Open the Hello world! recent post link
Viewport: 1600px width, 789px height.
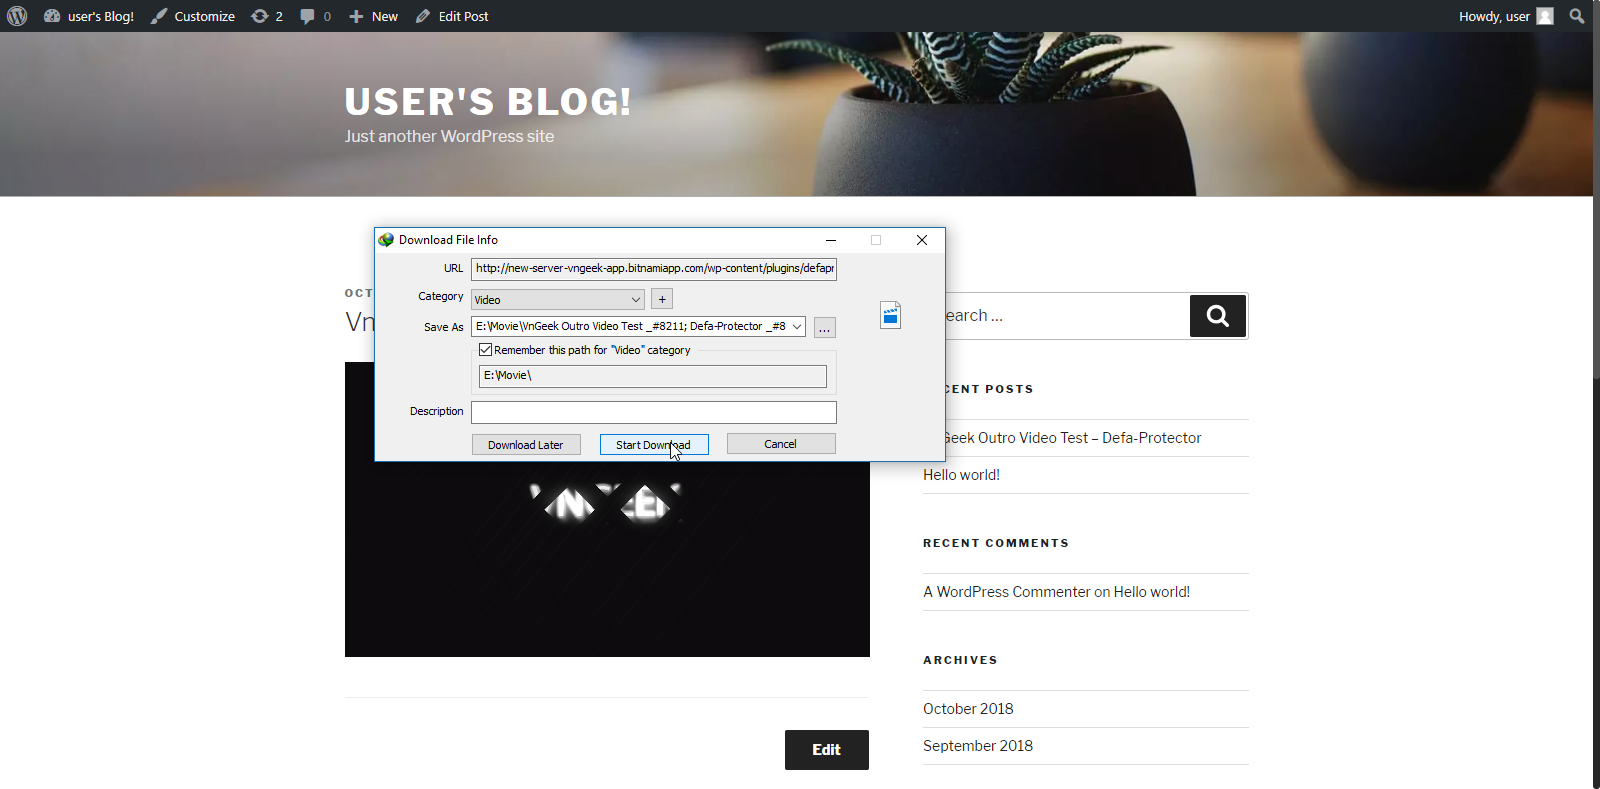[x=961, y=475]
